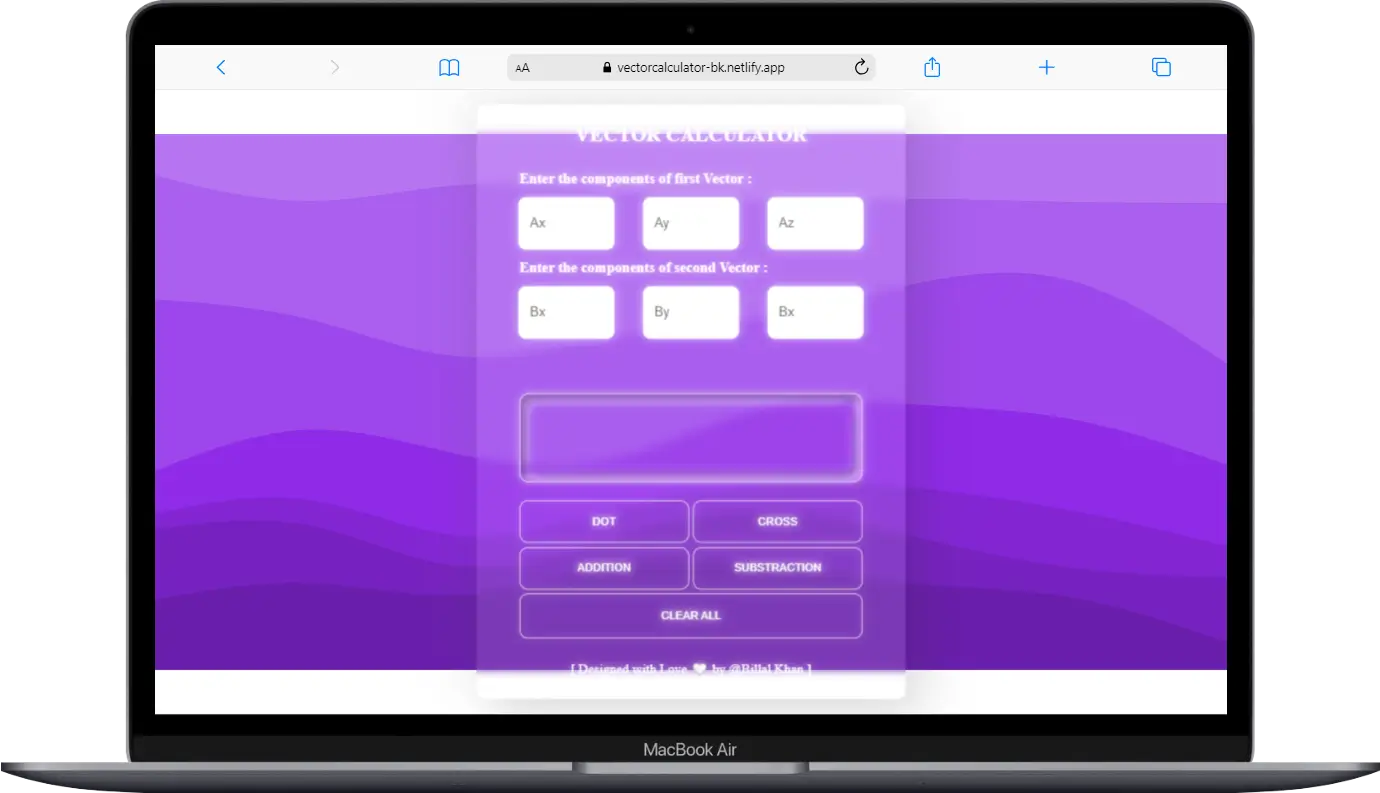Go back using the browser back arrow

tap(221, 67)
